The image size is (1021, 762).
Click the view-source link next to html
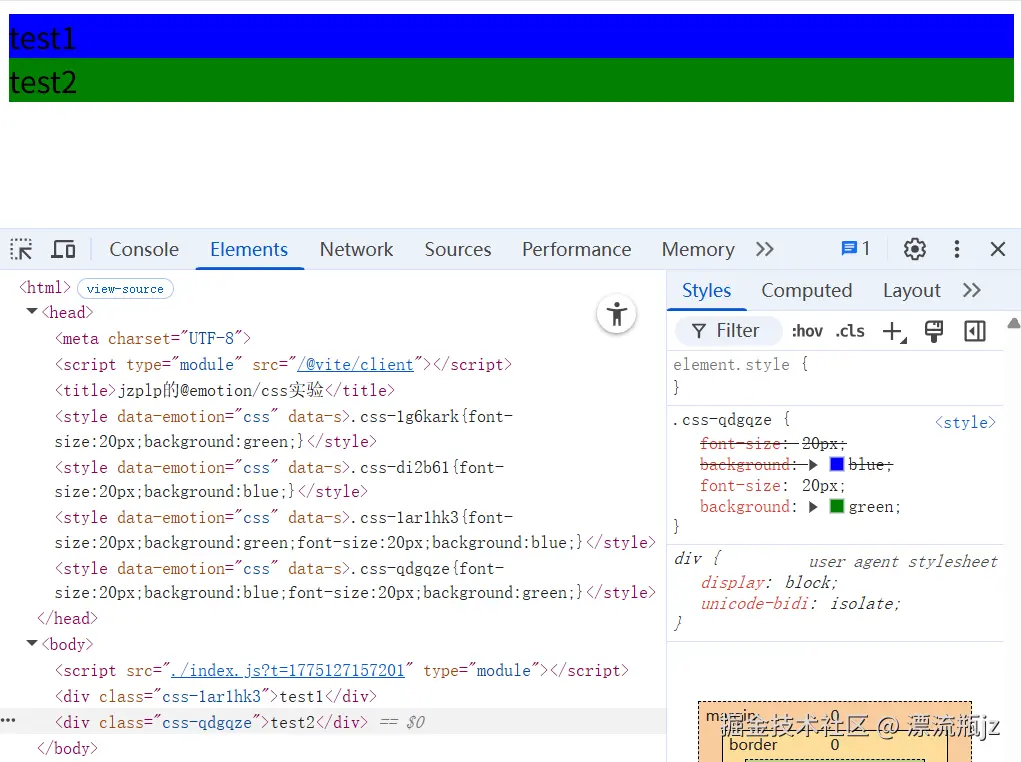[x=125, y=288]
